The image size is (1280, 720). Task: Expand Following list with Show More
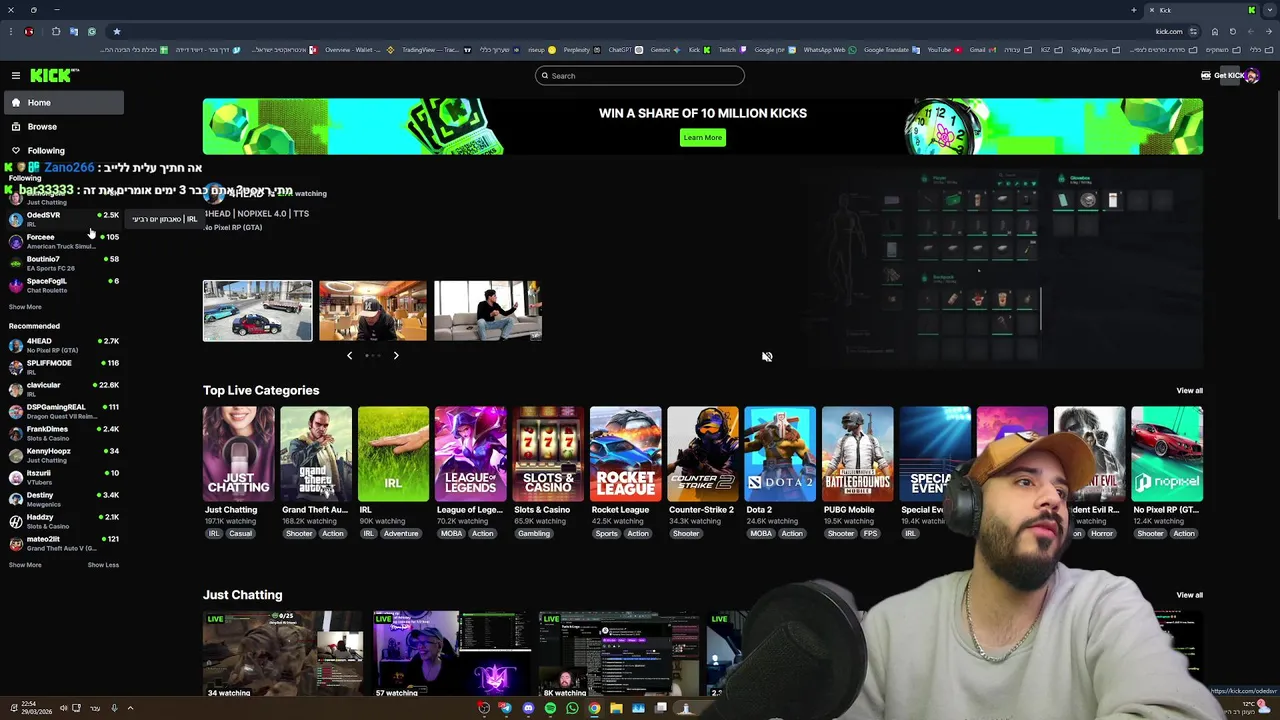pos(25,307)
